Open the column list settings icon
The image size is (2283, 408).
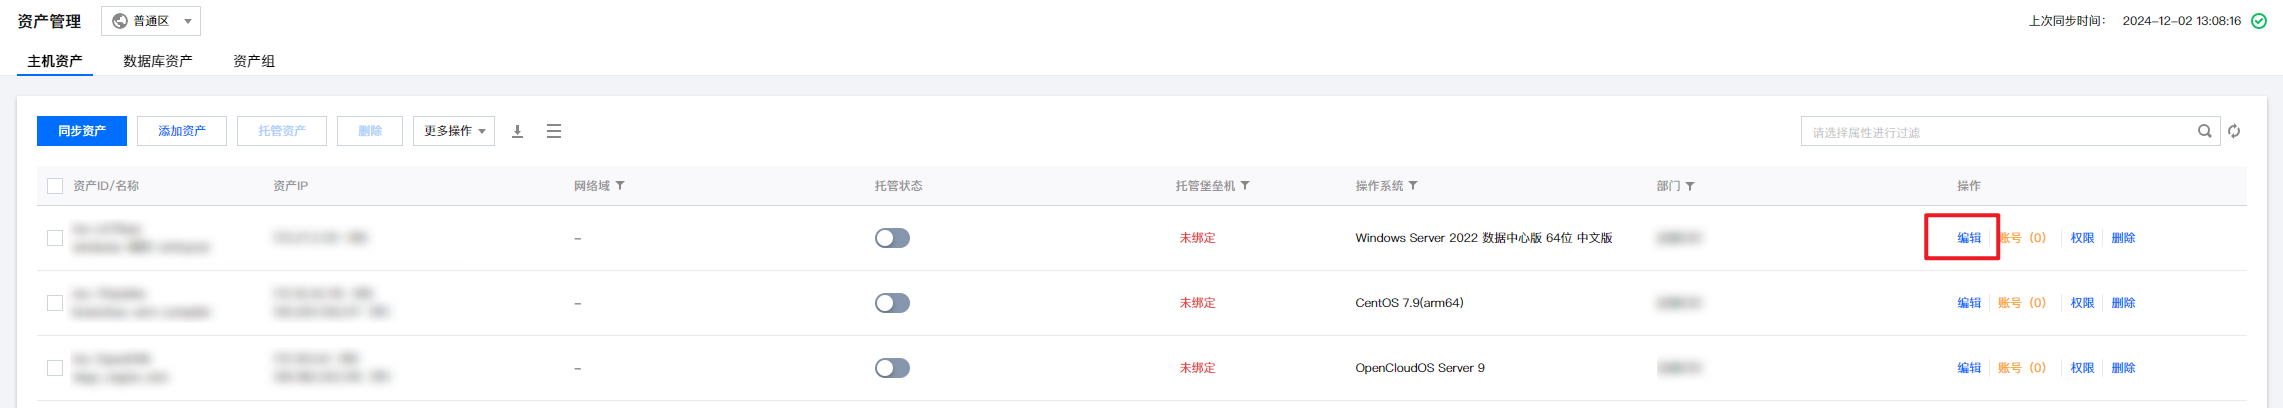click(554, 131)
